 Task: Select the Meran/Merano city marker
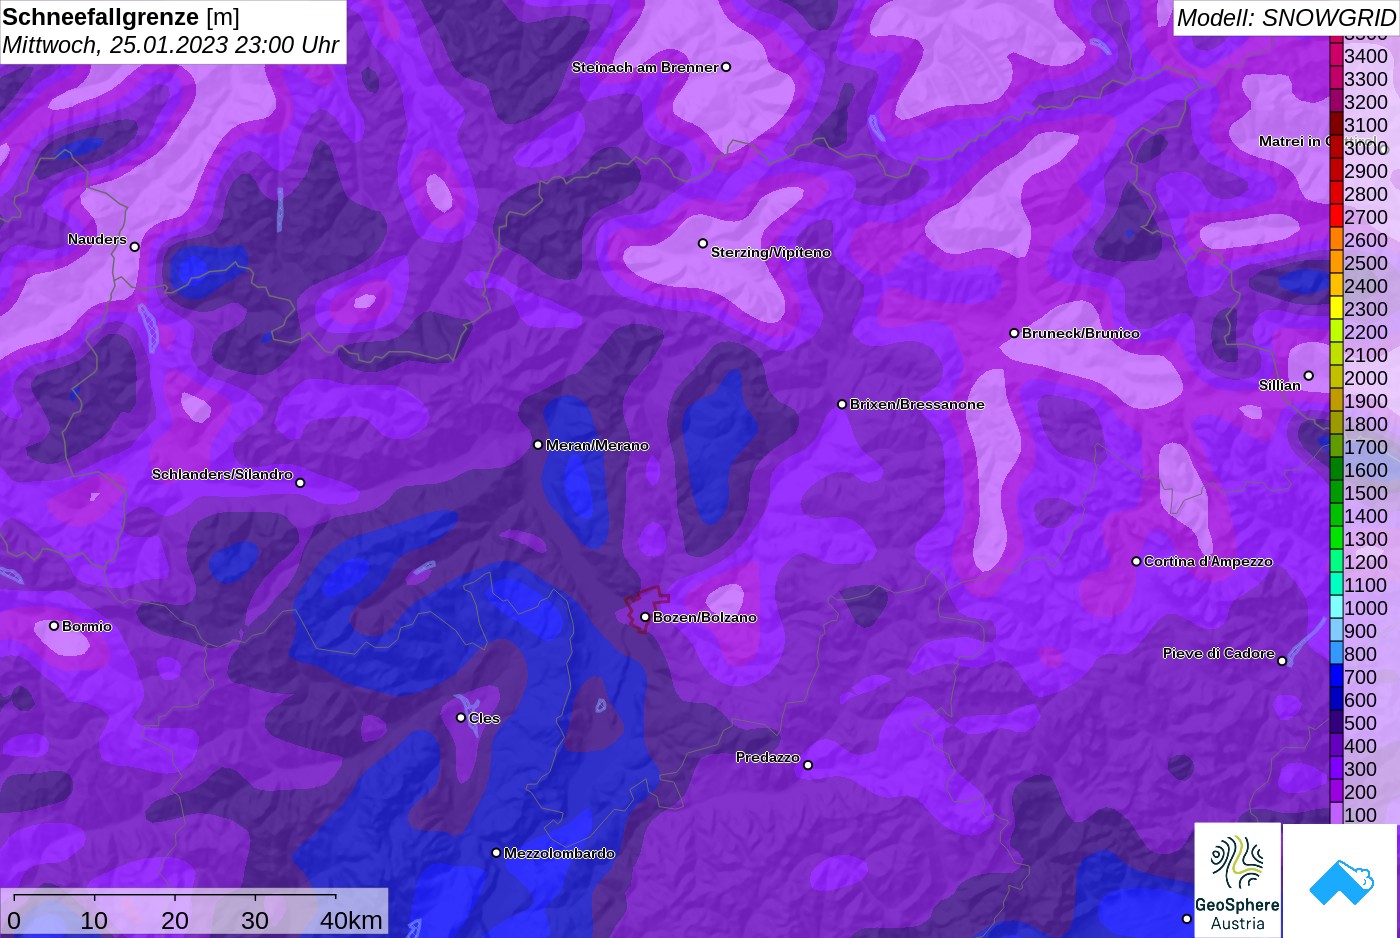coord(538,445)
